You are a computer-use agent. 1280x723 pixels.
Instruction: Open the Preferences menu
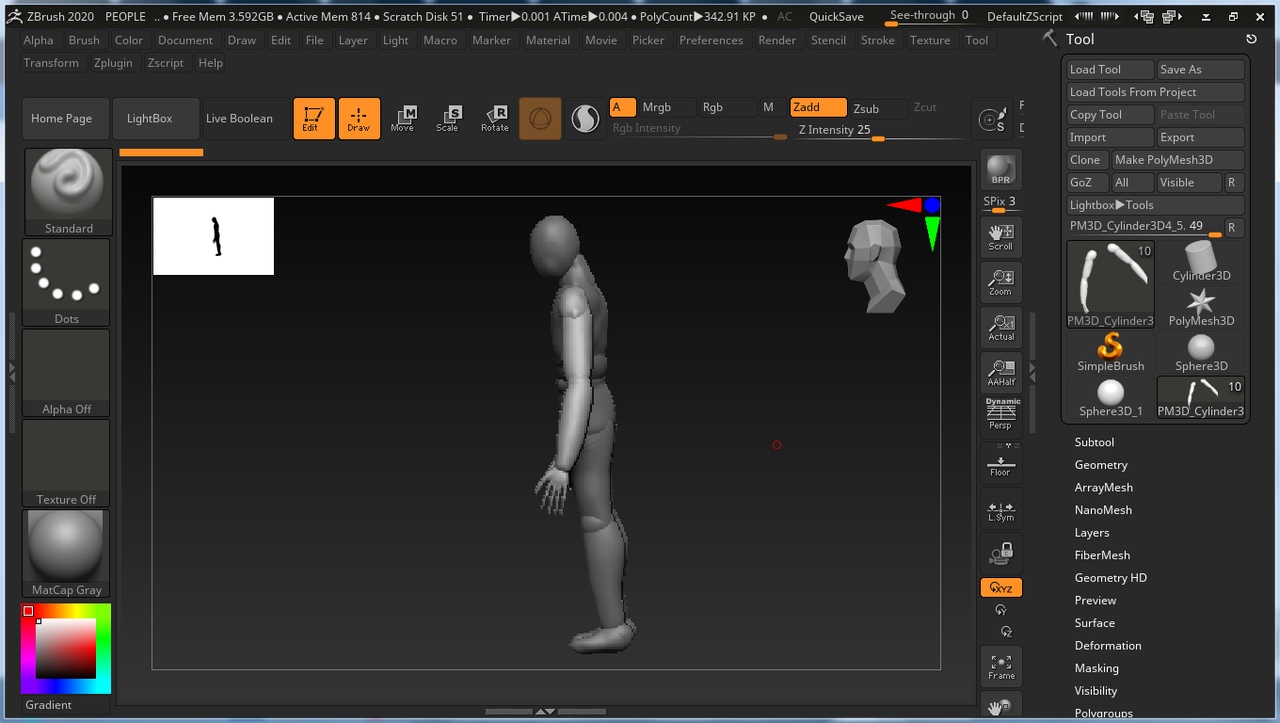[x=711, y=40]
